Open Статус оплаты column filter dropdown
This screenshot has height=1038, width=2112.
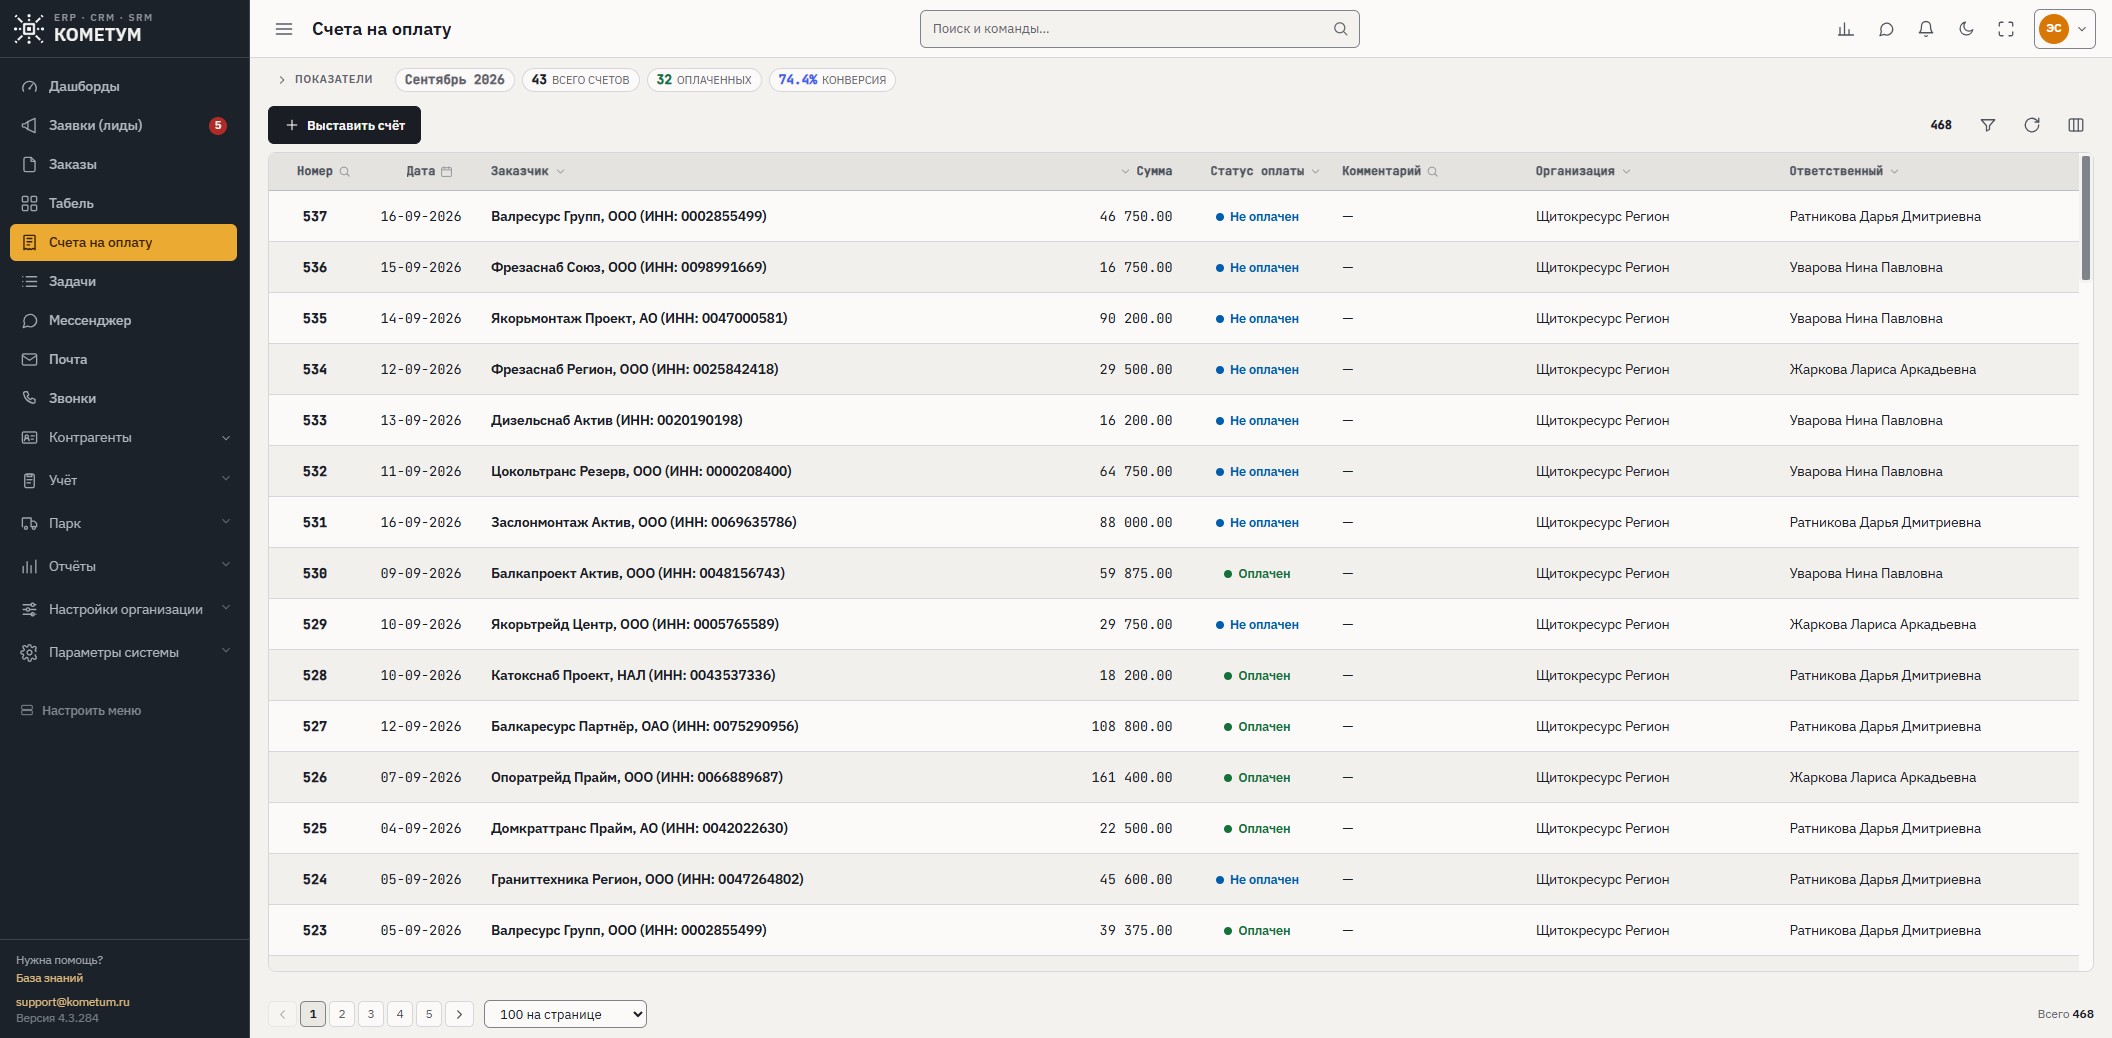point(1315,172)
